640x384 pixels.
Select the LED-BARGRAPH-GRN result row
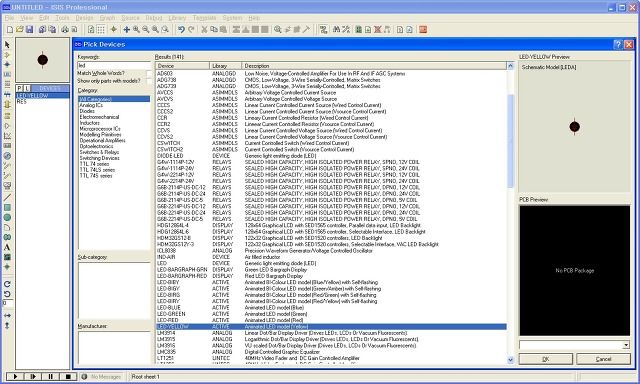[331, 270]
